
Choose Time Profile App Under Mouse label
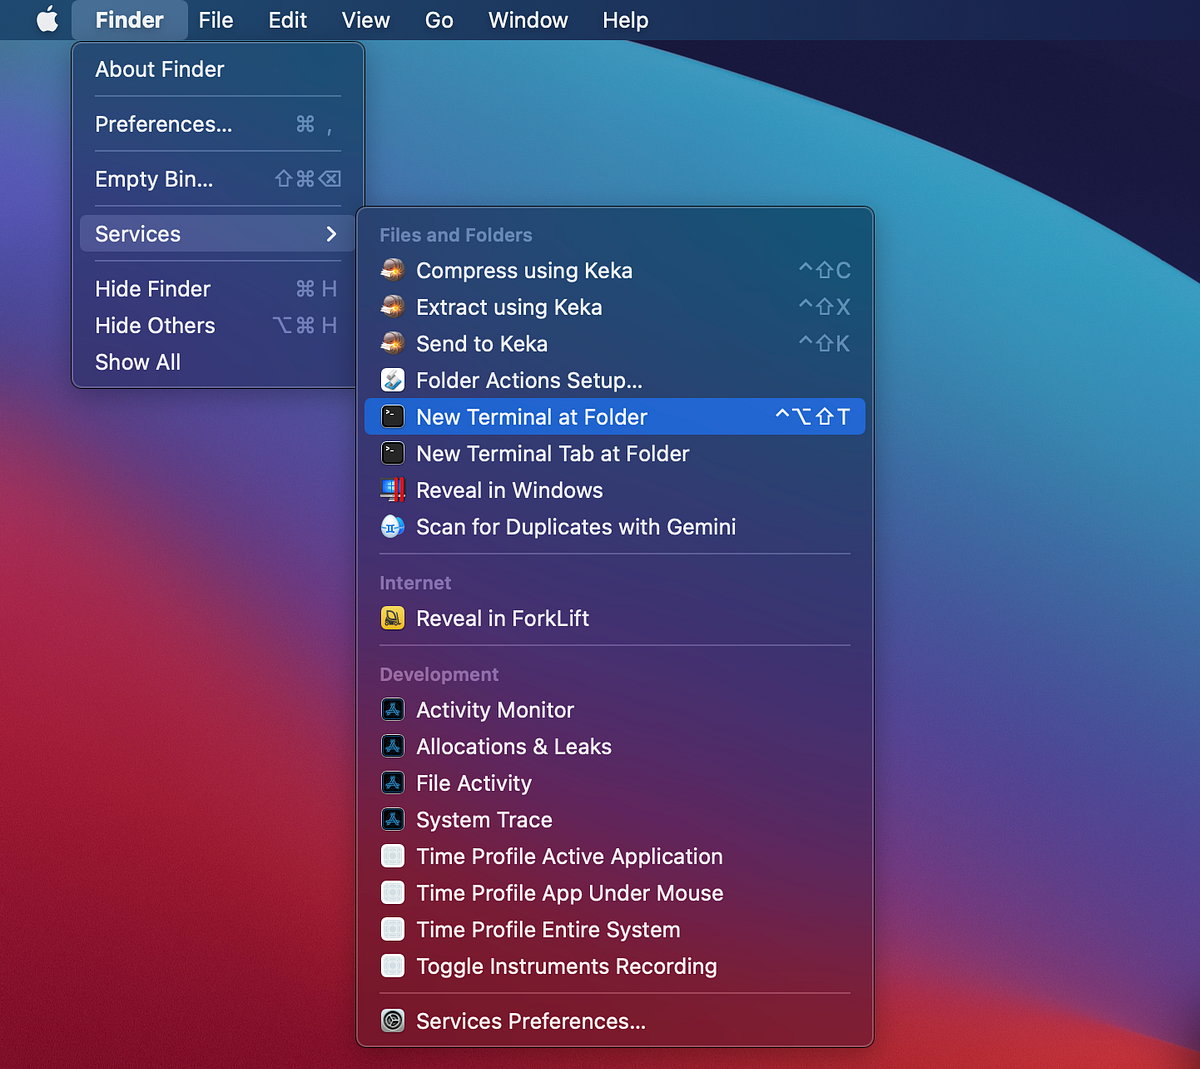coord(570,893)
